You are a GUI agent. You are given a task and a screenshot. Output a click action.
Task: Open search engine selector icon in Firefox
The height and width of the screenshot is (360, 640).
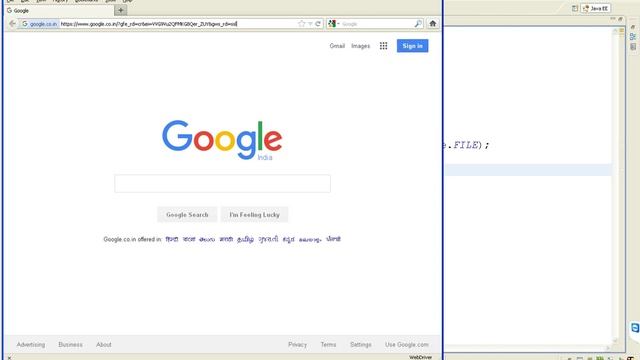[333, 24]
